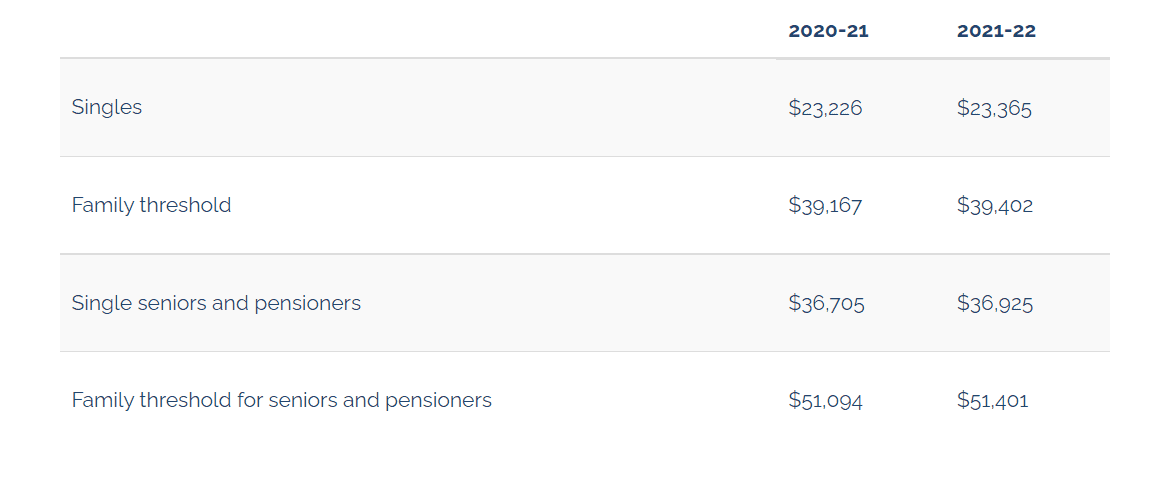
Task: Click the $51,094 seniors family value
Action: click(825, 401)
